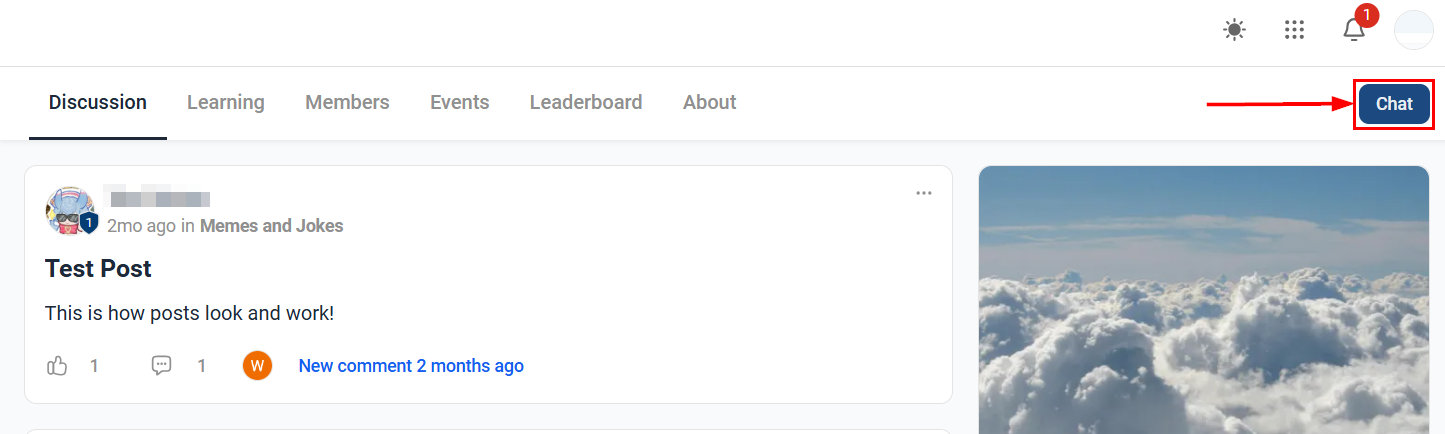The image size is (1445, 434).
Task: Click the post author's avatar picture
Action: click(69, 210)
